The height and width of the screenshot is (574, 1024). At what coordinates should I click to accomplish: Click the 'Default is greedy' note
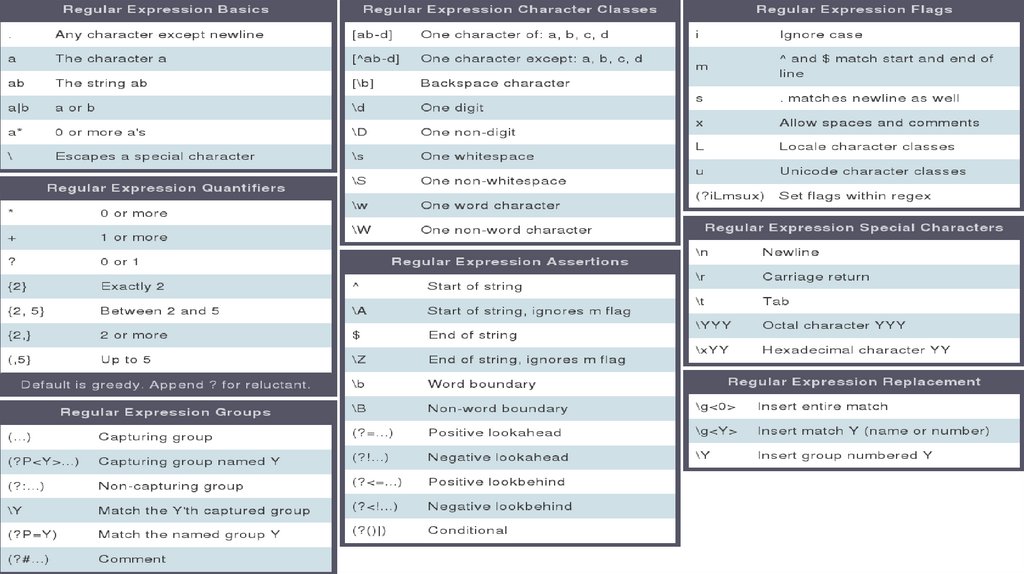point(166,385)
